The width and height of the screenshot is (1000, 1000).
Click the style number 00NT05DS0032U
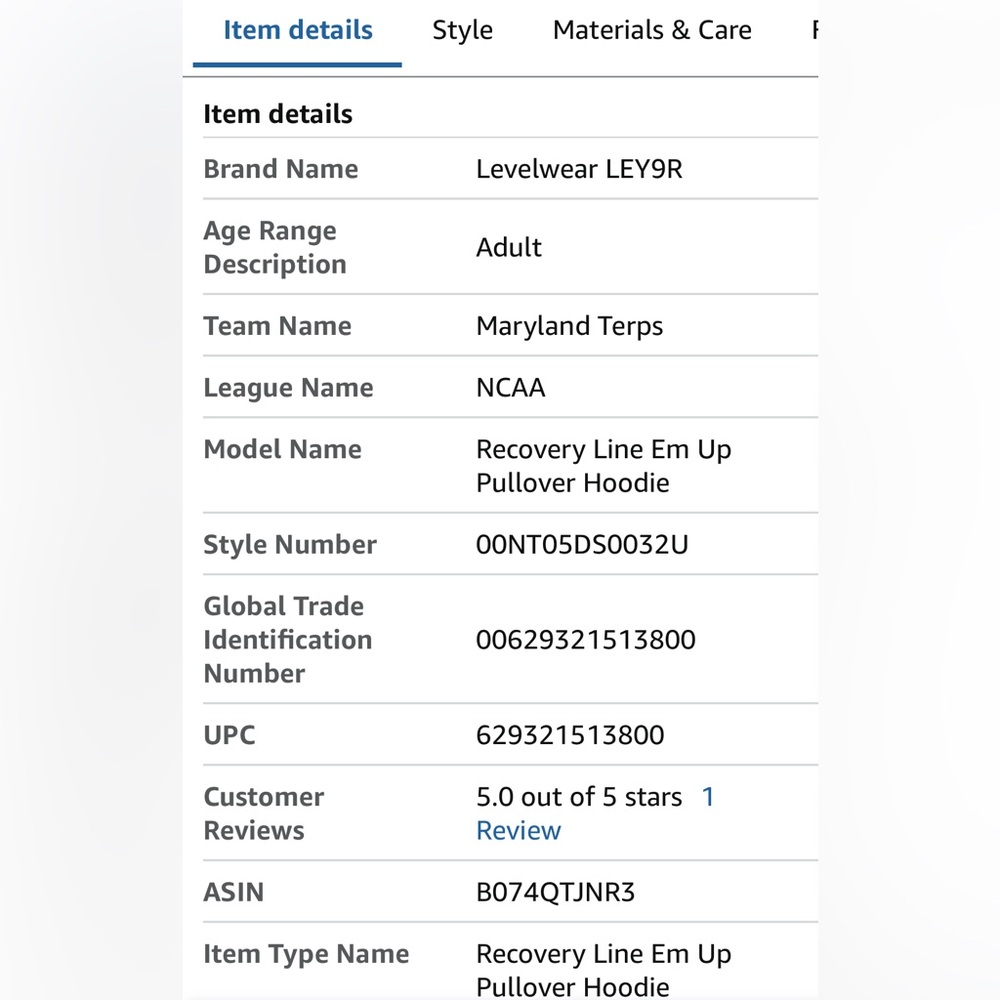pos(582,545)
